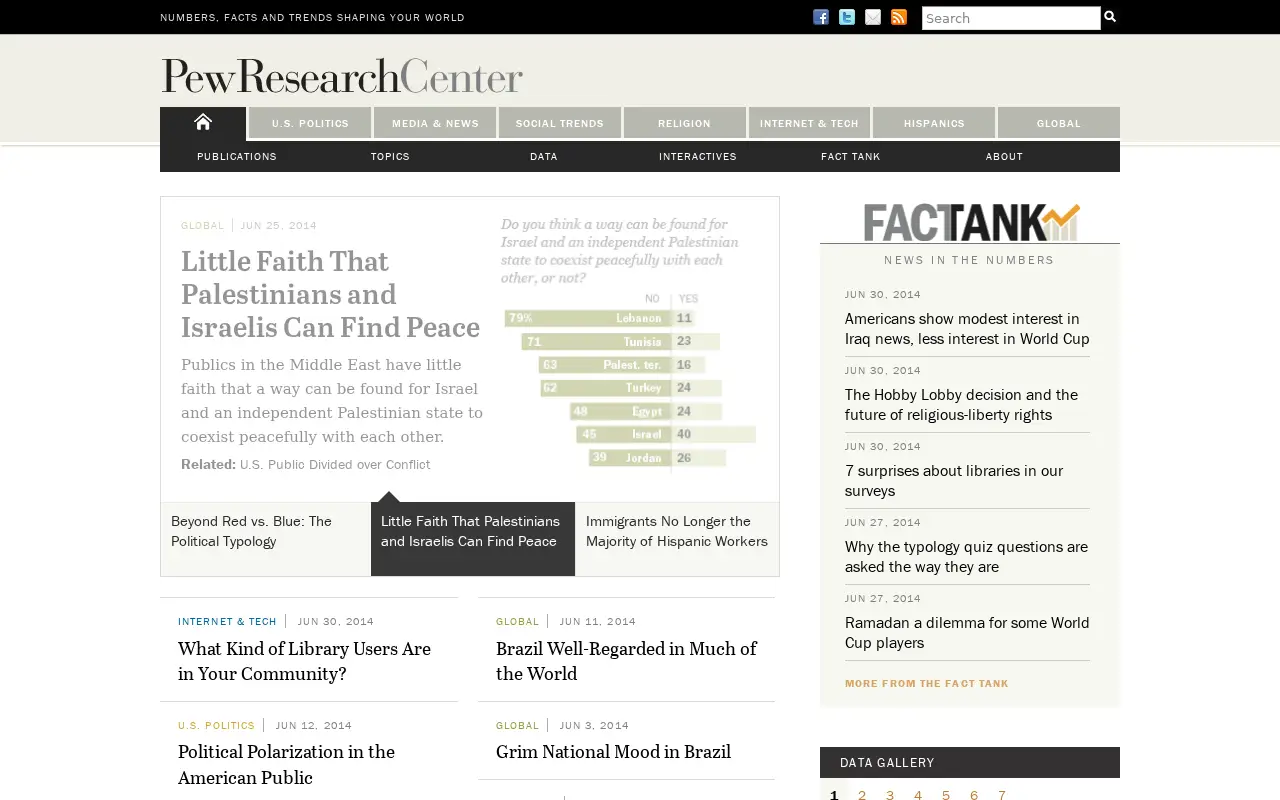Open the Twitter icon in the top bar
The height and width of the screenshot is (800, 1280).
[x=847, y=17]
